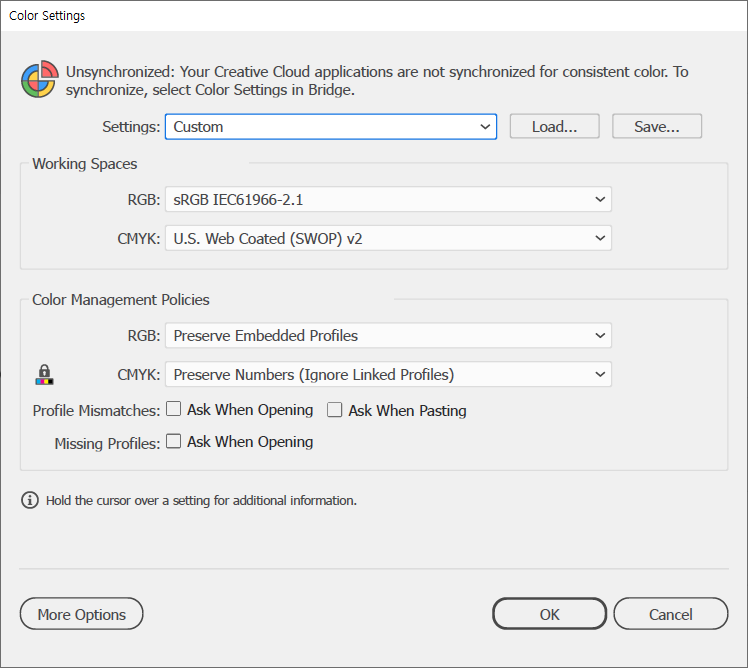This screenshot has width=748, height=668.
Task: Click the info icon beside hint text
Action: pyautogui.click(x=30, y=500)
